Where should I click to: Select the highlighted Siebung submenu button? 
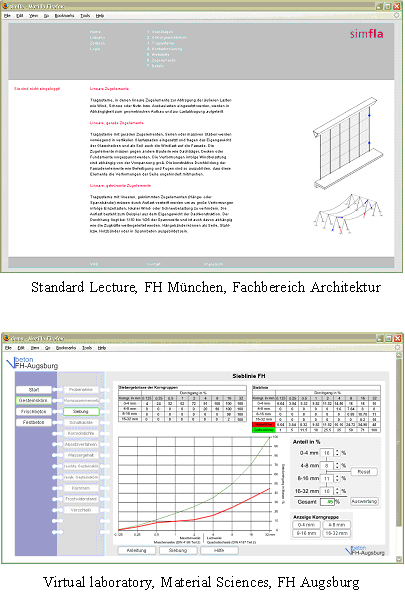[81, 411]
